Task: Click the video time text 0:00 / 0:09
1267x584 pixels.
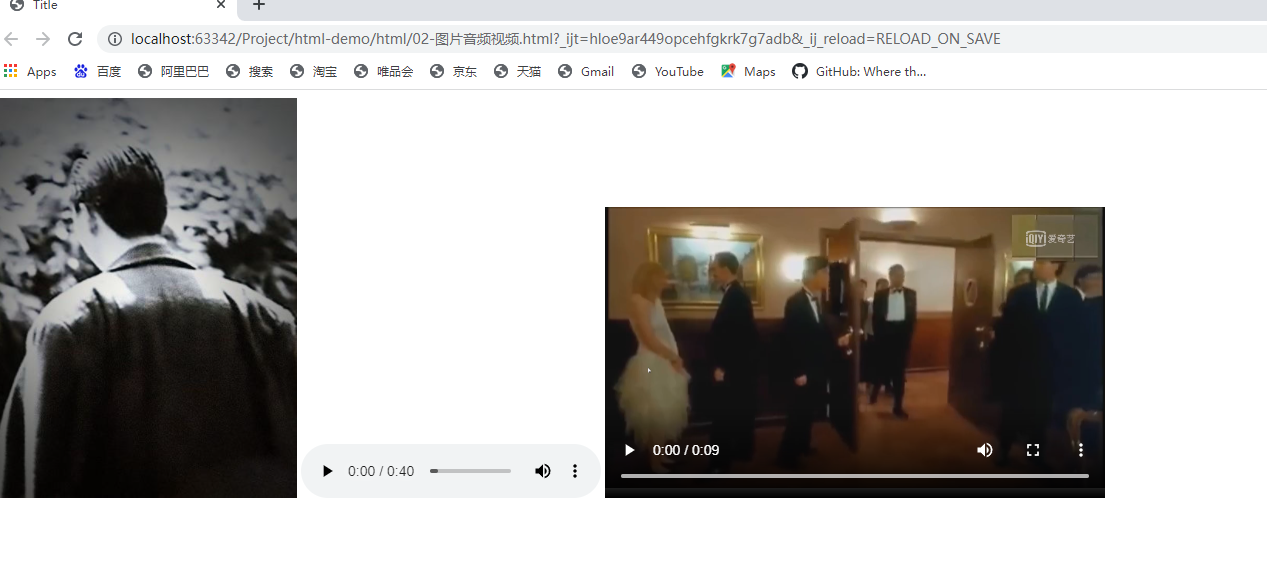Action: click(686, 450)
